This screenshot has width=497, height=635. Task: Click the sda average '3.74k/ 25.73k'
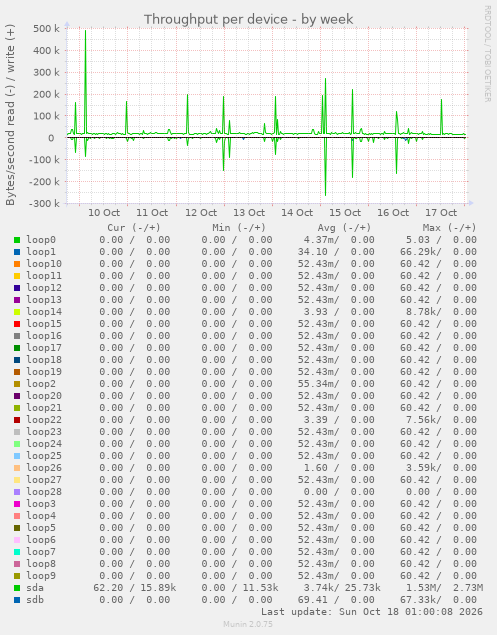pos(342,588)
